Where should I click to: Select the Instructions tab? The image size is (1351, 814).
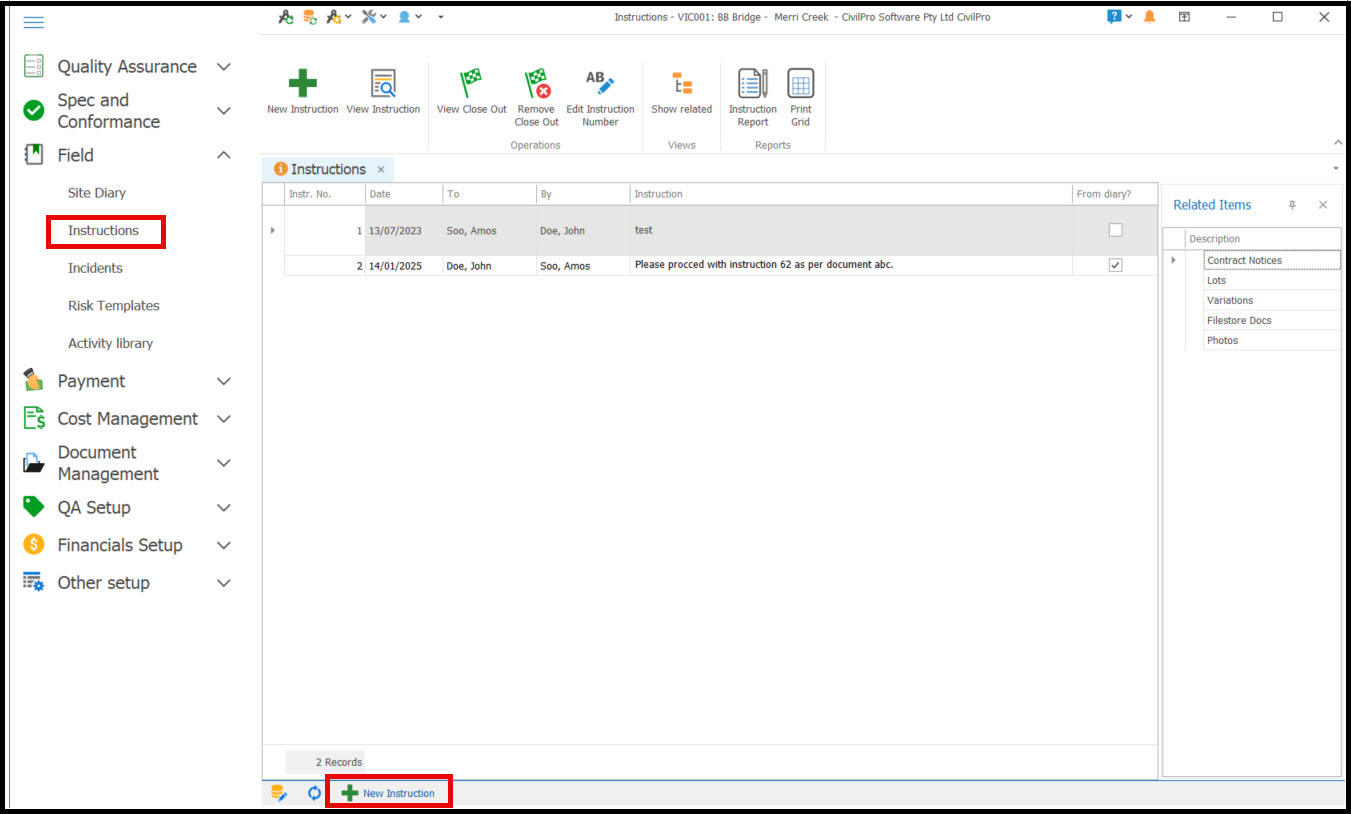(x=328, y=169)
